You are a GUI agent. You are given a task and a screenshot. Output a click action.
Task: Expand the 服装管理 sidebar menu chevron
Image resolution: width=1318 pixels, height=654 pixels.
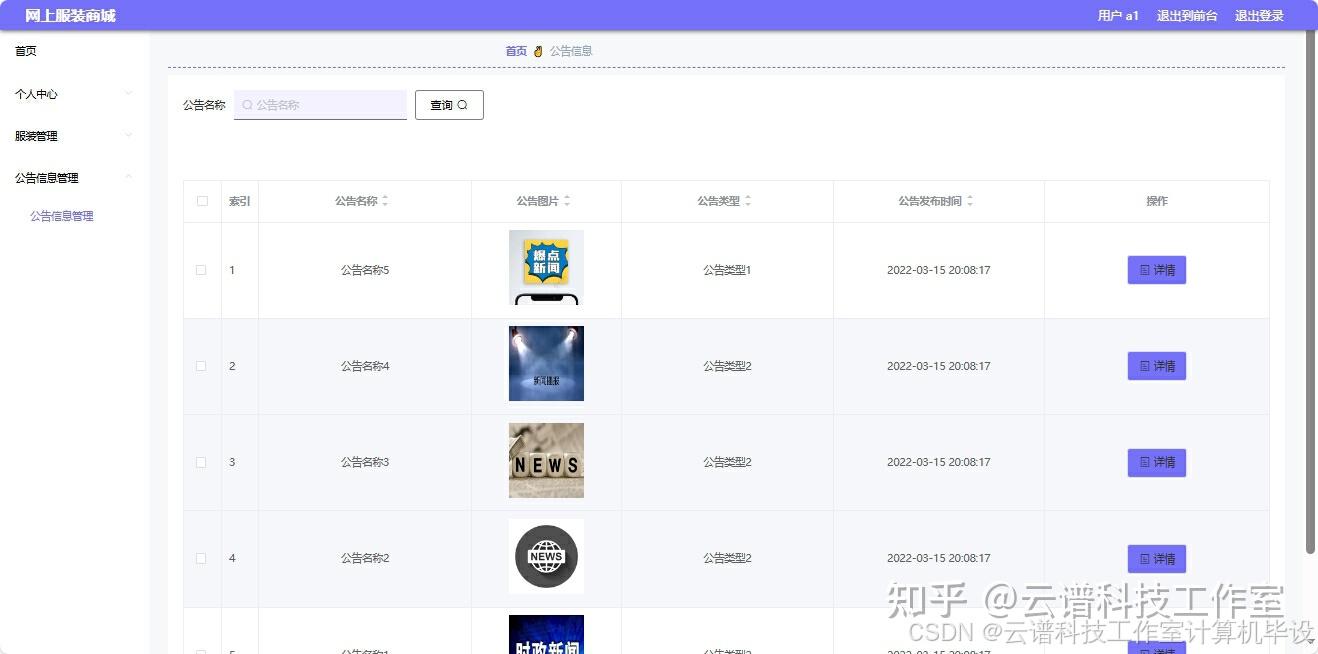click(x=128, y=136)
